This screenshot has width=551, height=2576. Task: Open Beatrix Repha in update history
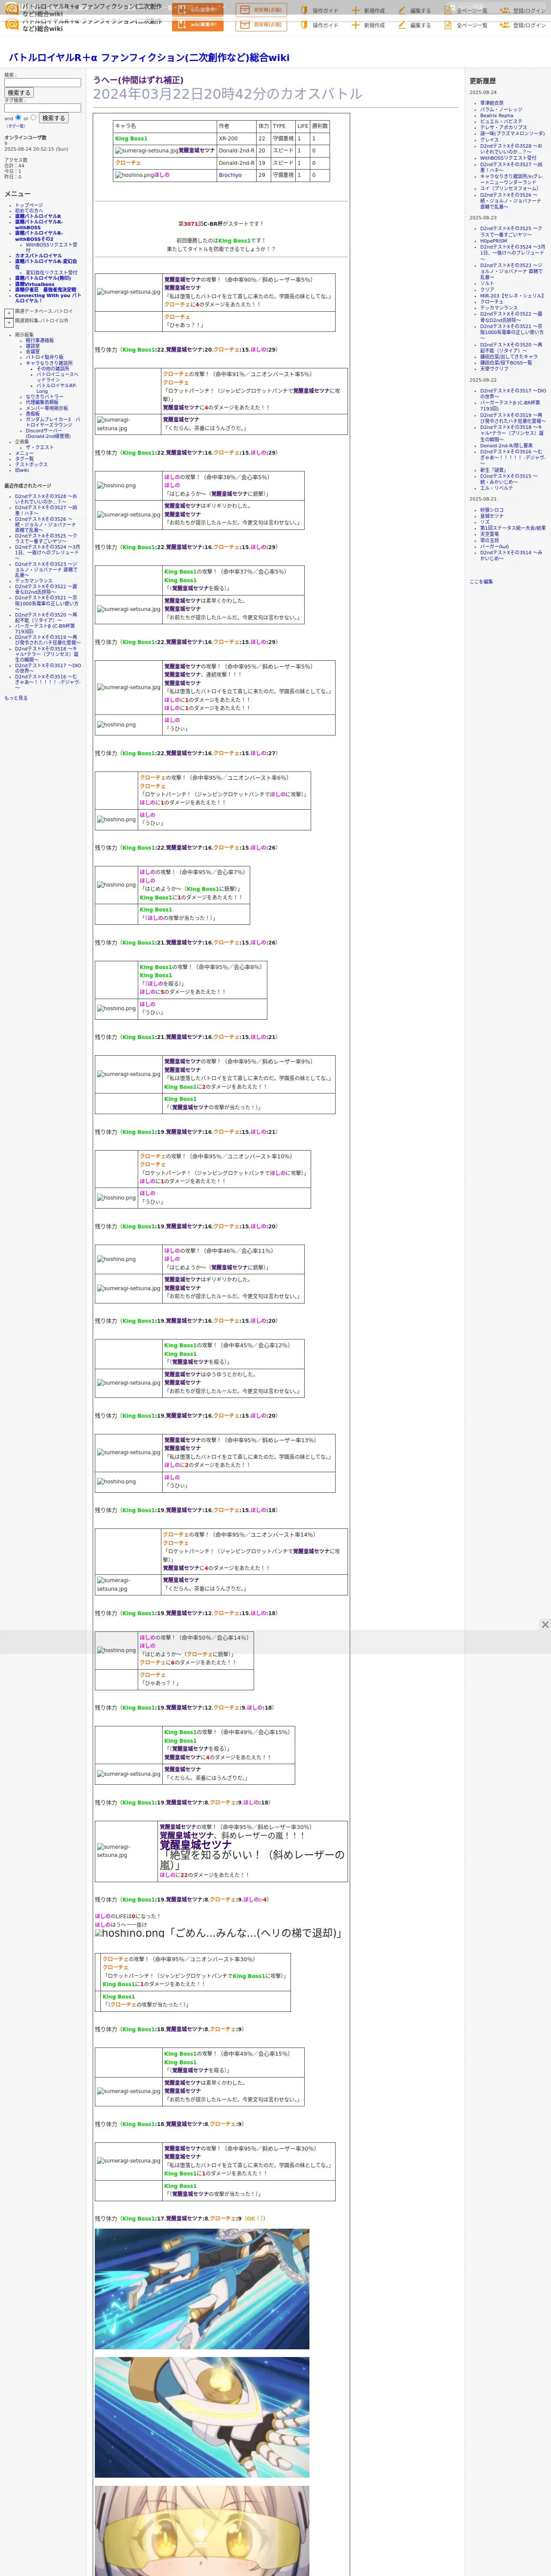[x=497, y=116]
